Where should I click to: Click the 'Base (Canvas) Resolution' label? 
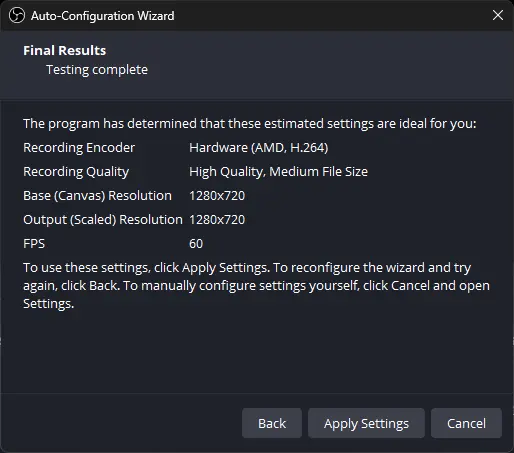97,196
